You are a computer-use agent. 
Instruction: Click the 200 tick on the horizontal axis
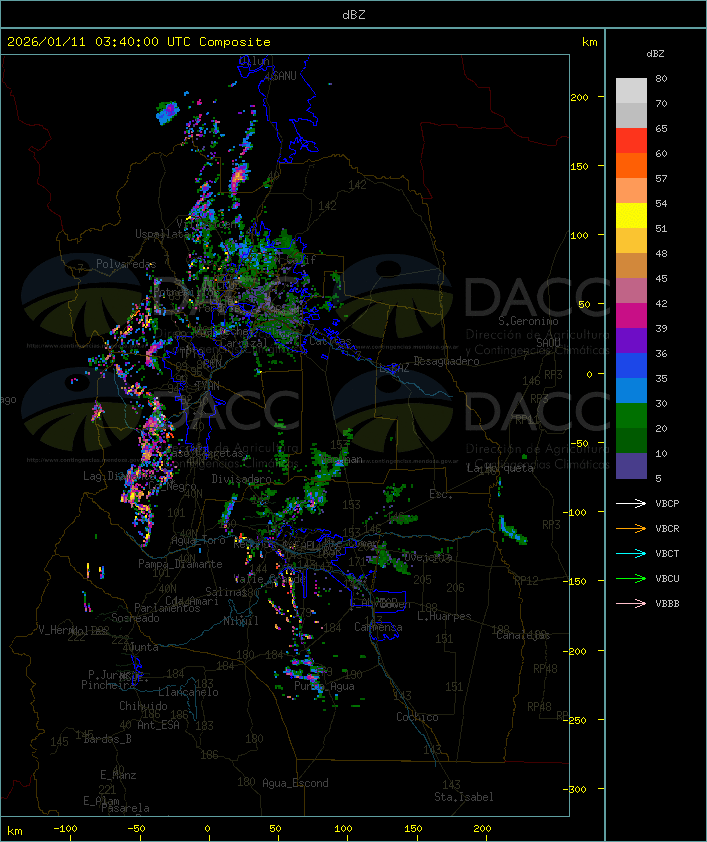[482, 829]
